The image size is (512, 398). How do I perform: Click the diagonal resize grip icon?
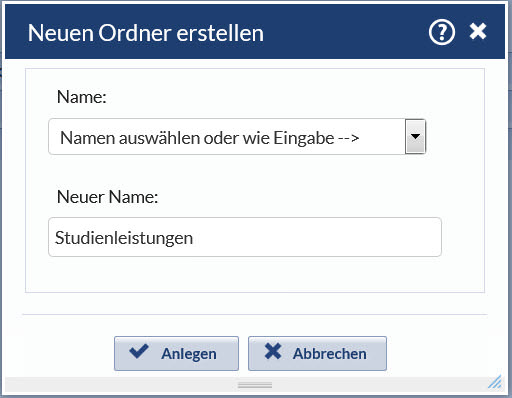[x=495, y=382]
